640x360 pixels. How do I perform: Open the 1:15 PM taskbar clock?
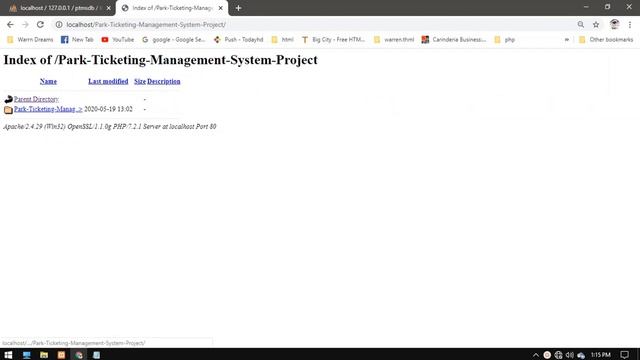[600, 355]
